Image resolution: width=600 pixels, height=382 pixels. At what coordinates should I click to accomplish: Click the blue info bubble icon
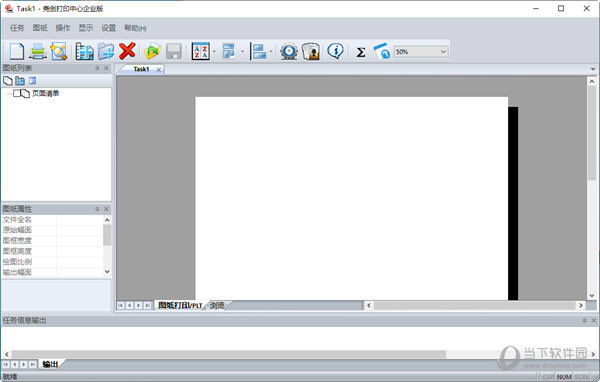[335, 51]
